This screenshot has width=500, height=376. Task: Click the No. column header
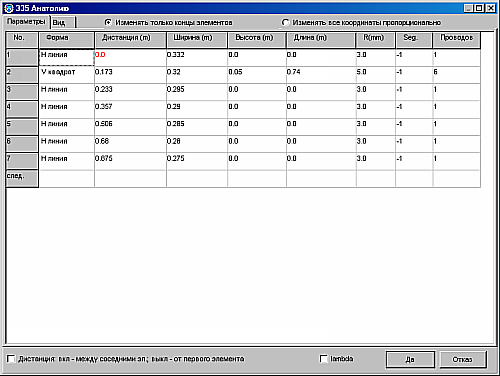pyautogui.click(x=22, y=40)
